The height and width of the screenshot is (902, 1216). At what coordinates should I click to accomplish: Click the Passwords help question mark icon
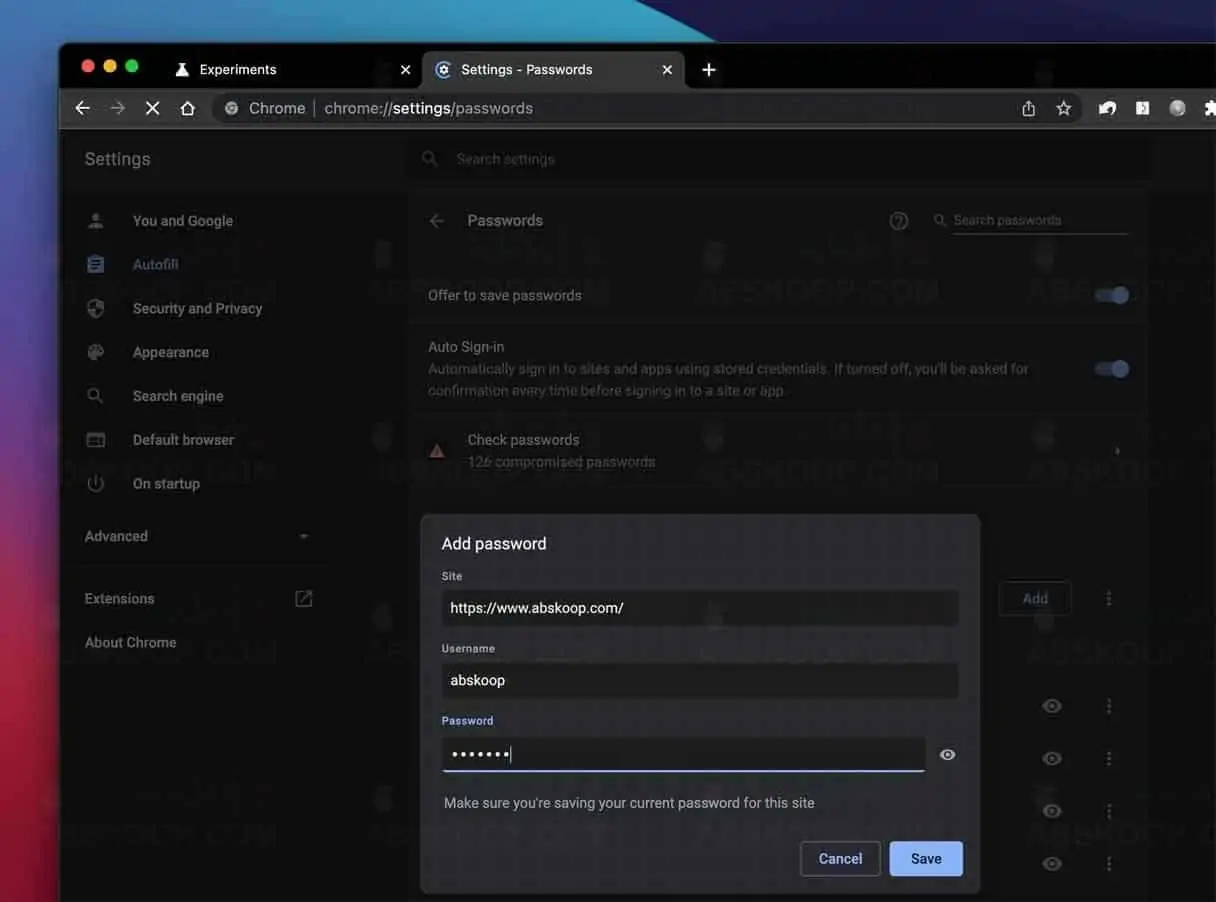click(x=898, y=221)
